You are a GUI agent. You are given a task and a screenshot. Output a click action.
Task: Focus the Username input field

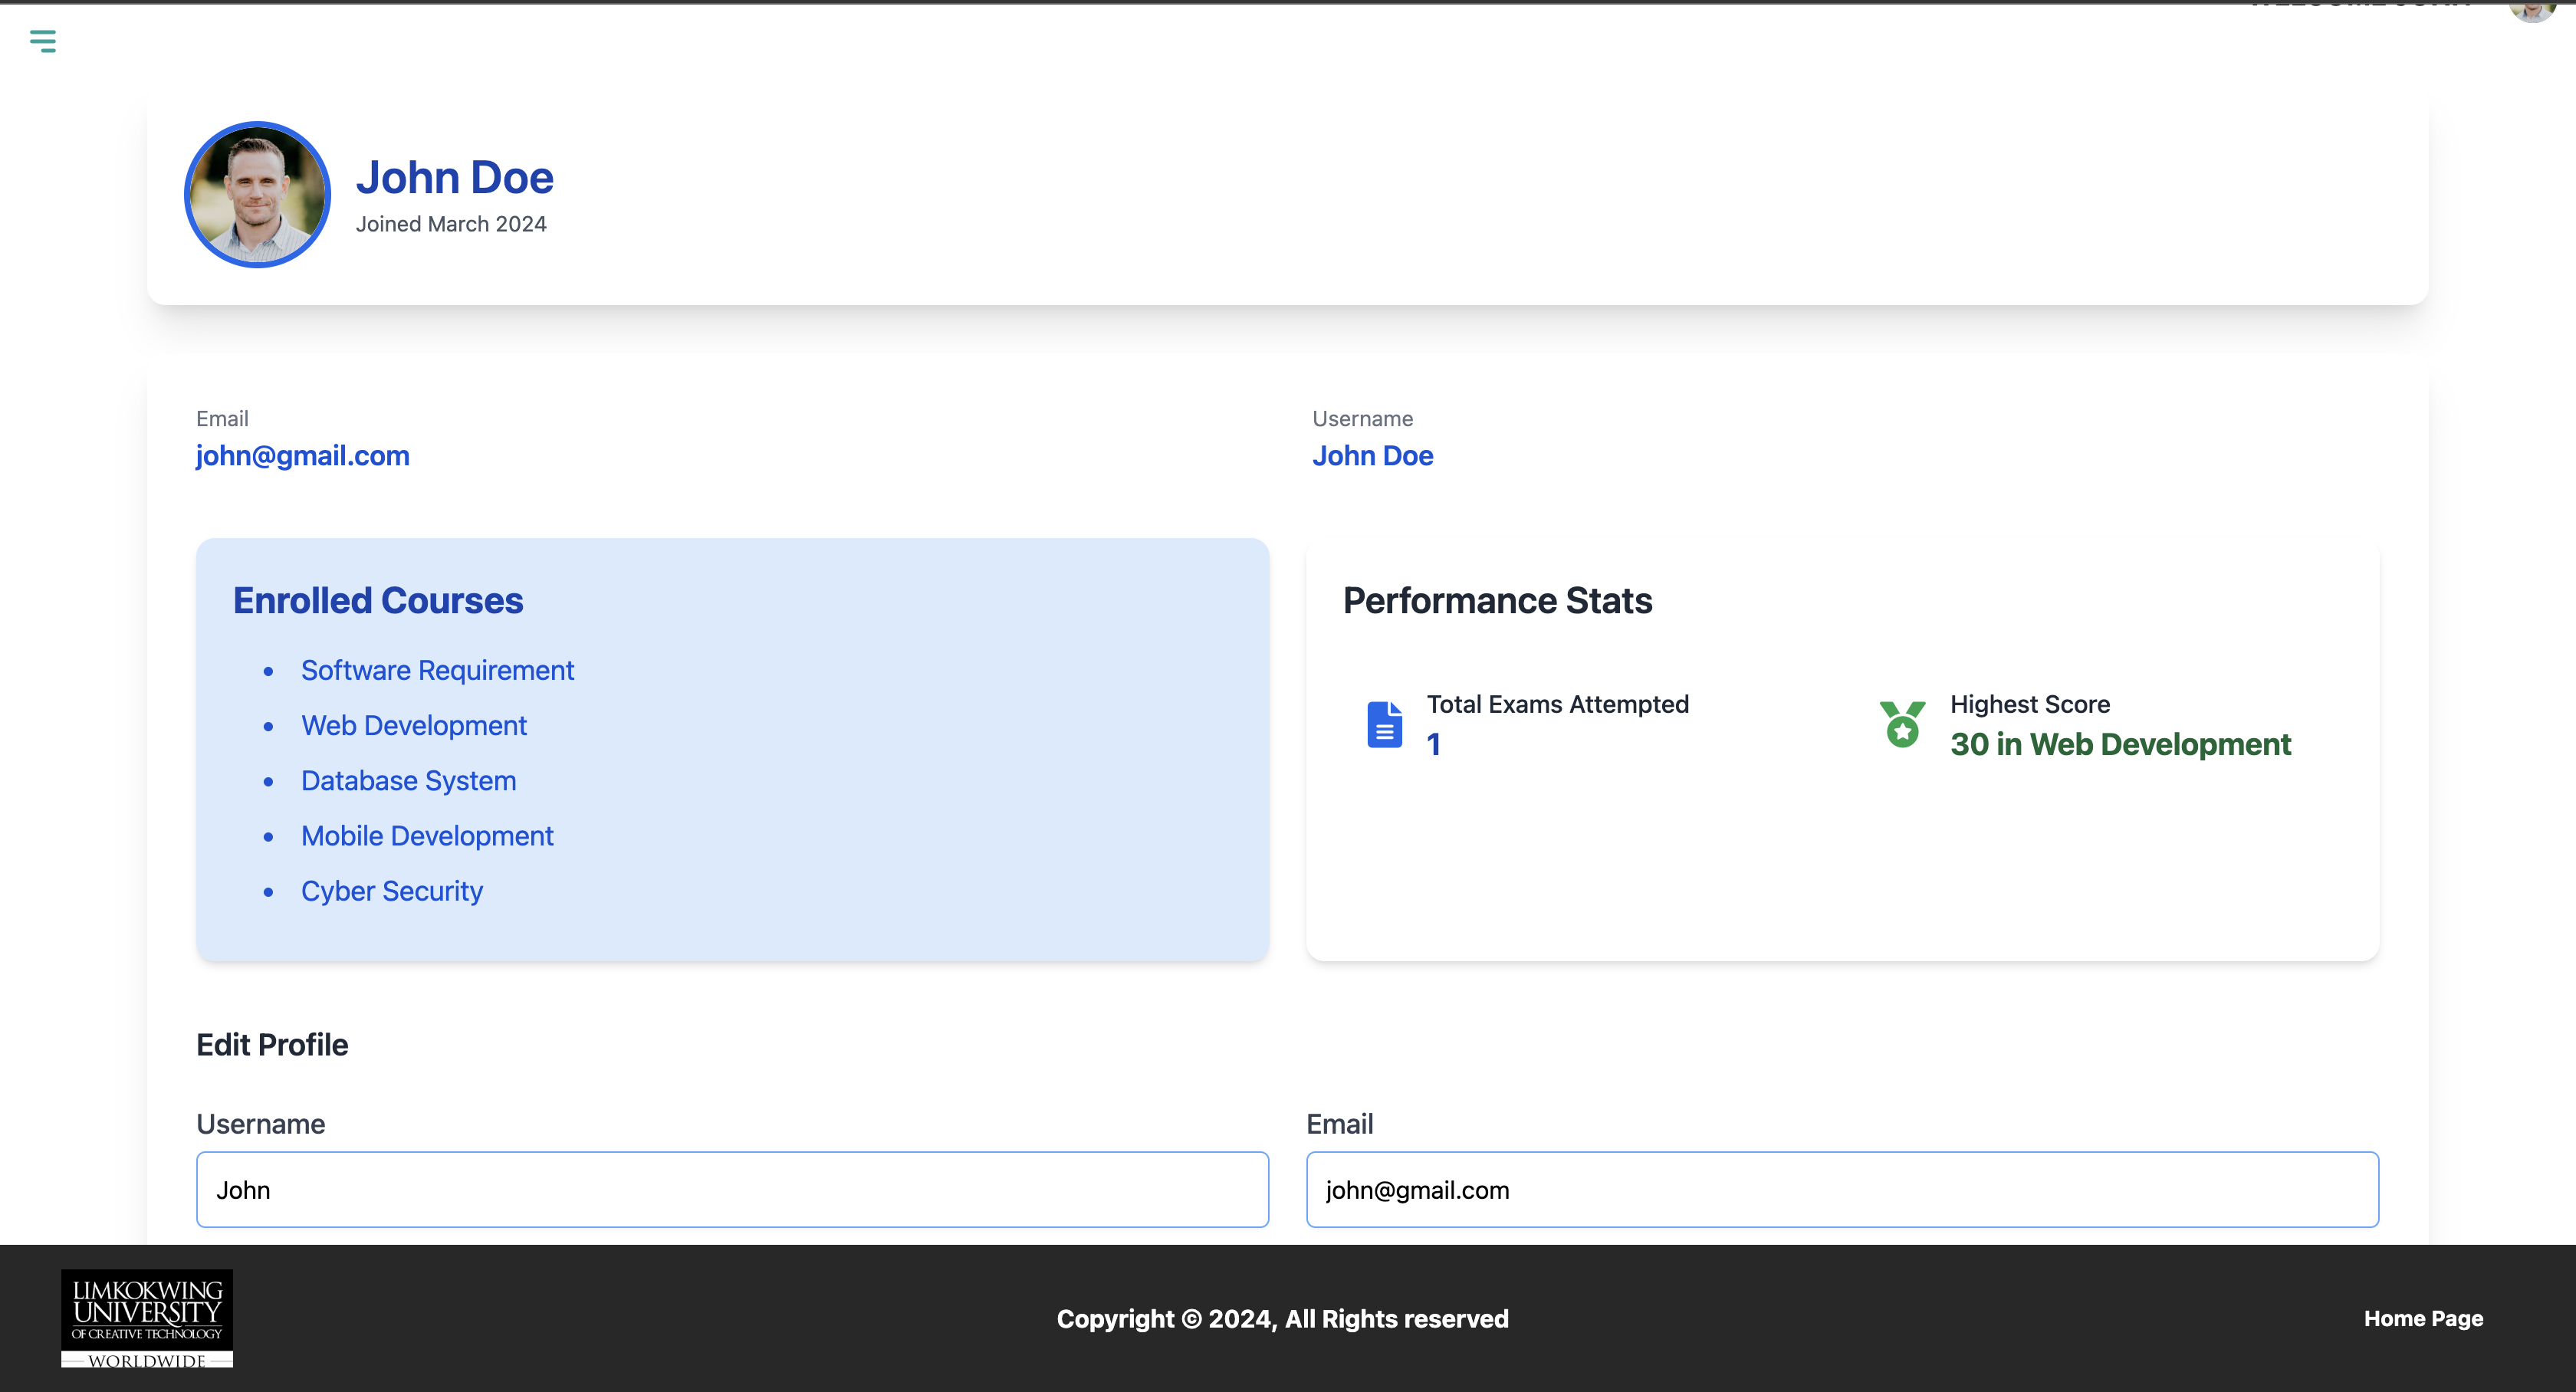(x=732, y=1190)
